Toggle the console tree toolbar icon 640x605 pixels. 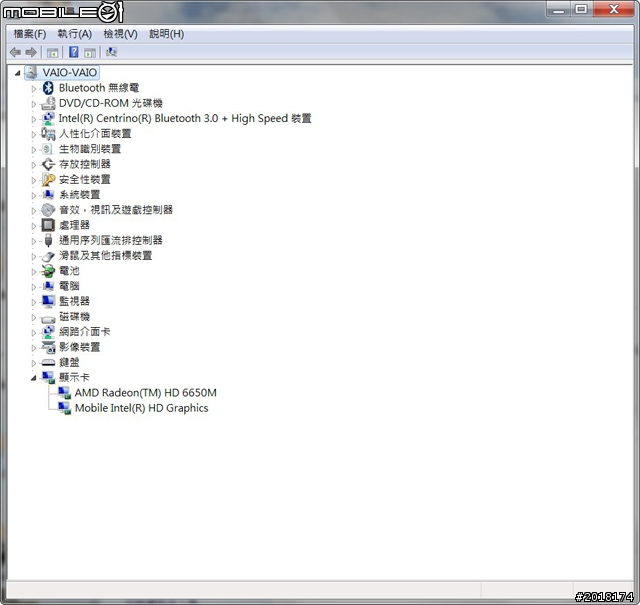[52, 52]
